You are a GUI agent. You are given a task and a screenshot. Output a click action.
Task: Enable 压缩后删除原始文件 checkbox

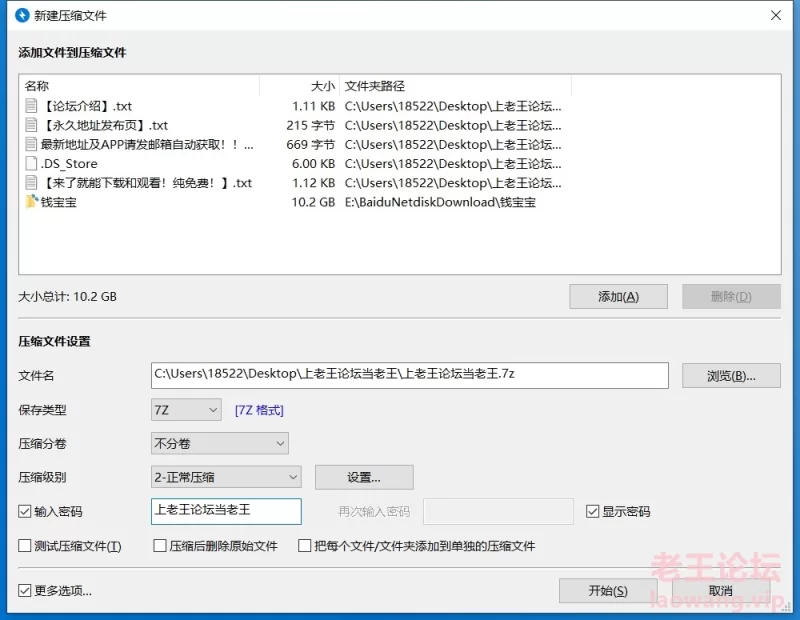(160, 546)
